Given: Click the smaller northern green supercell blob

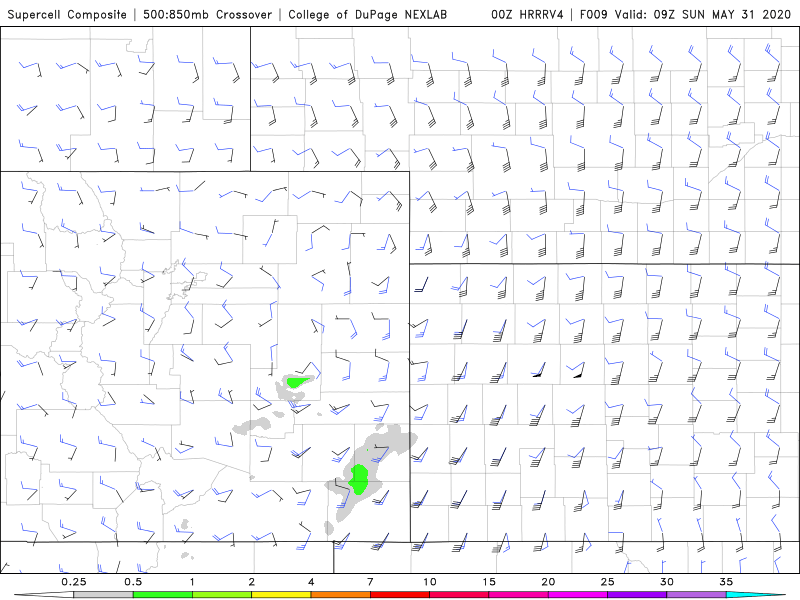Looking at the screenshot, I should 298,382.
